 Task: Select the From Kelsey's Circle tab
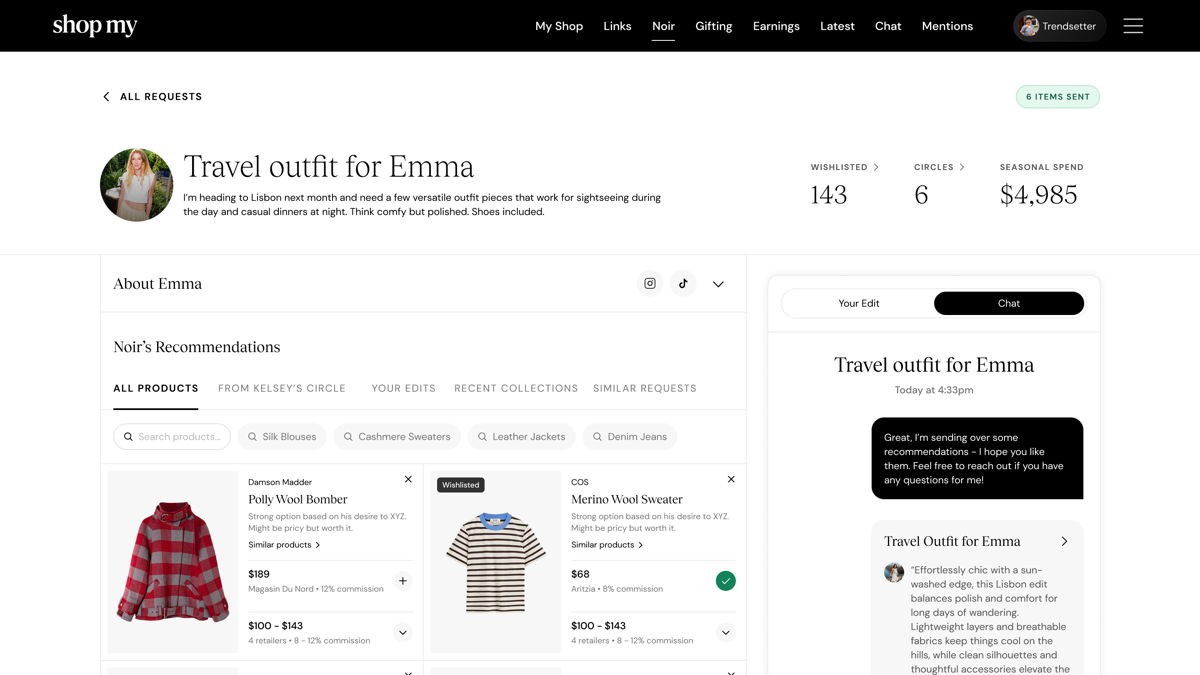point(282,388)
